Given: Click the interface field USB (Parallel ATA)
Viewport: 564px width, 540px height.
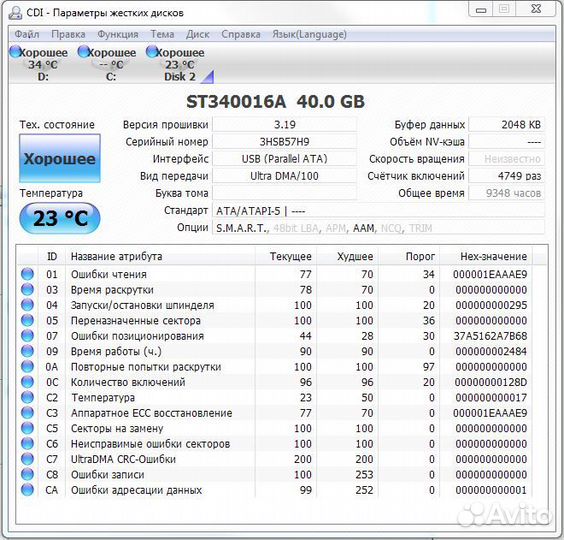Looking at the screenshot, I should pos(285,159).
